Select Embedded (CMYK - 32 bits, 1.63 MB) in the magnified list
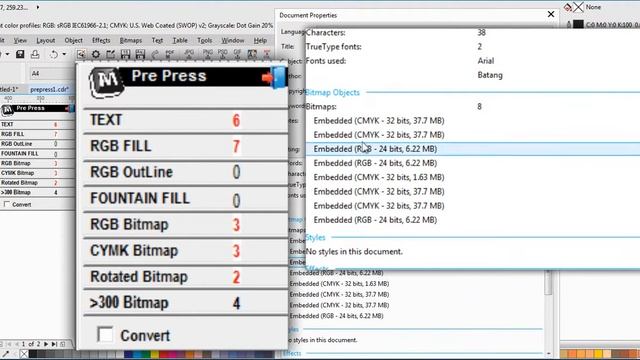 pyautogui.click(x=378, y=177)
